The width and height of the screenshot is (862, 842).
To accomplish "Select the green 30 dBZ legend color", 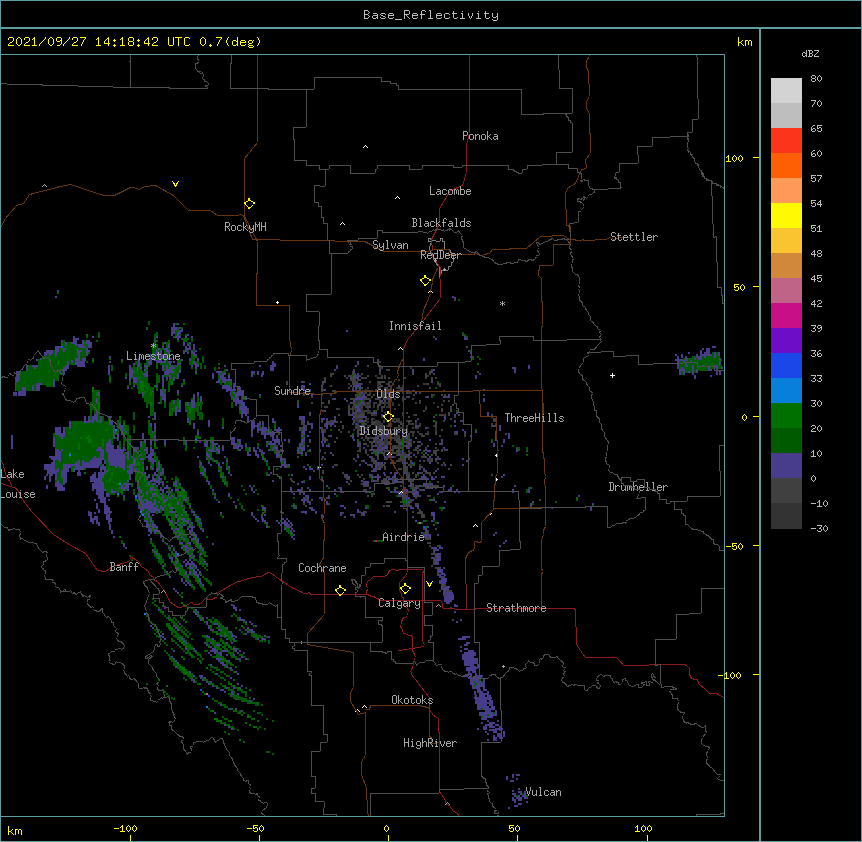I will click(x=786, y=416).
